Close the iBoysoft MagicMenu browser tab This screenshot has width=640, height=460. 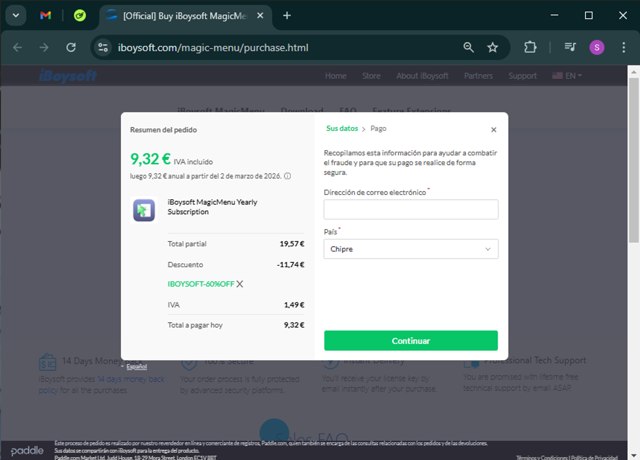(260, 16)
